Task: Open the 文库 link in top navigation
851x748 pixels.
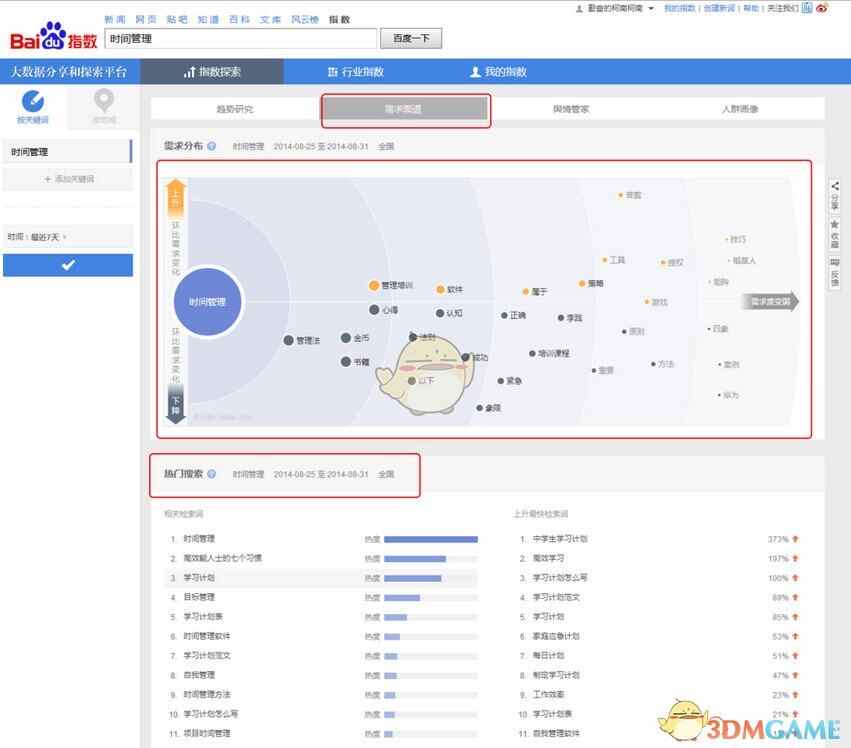Action: coord(270,20)
